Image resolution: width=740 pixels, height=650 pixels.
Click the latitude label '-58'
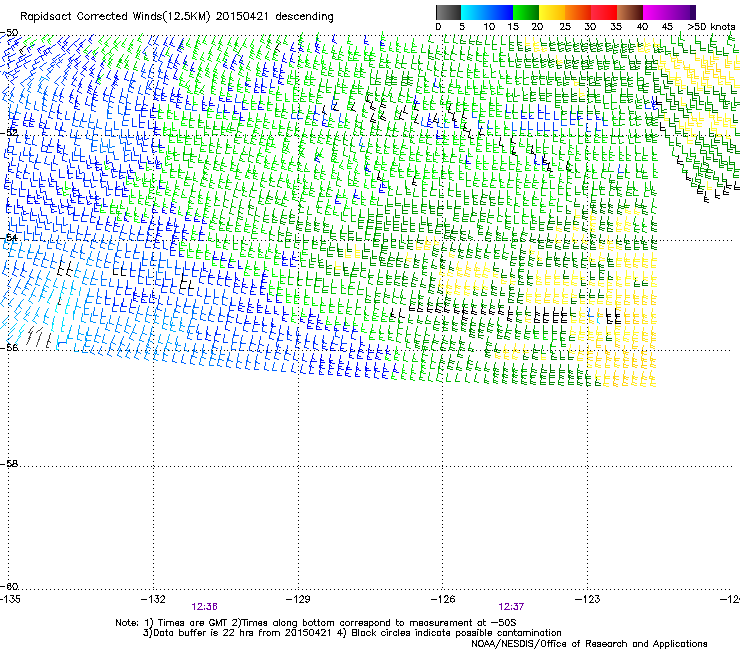click(9, 464)
